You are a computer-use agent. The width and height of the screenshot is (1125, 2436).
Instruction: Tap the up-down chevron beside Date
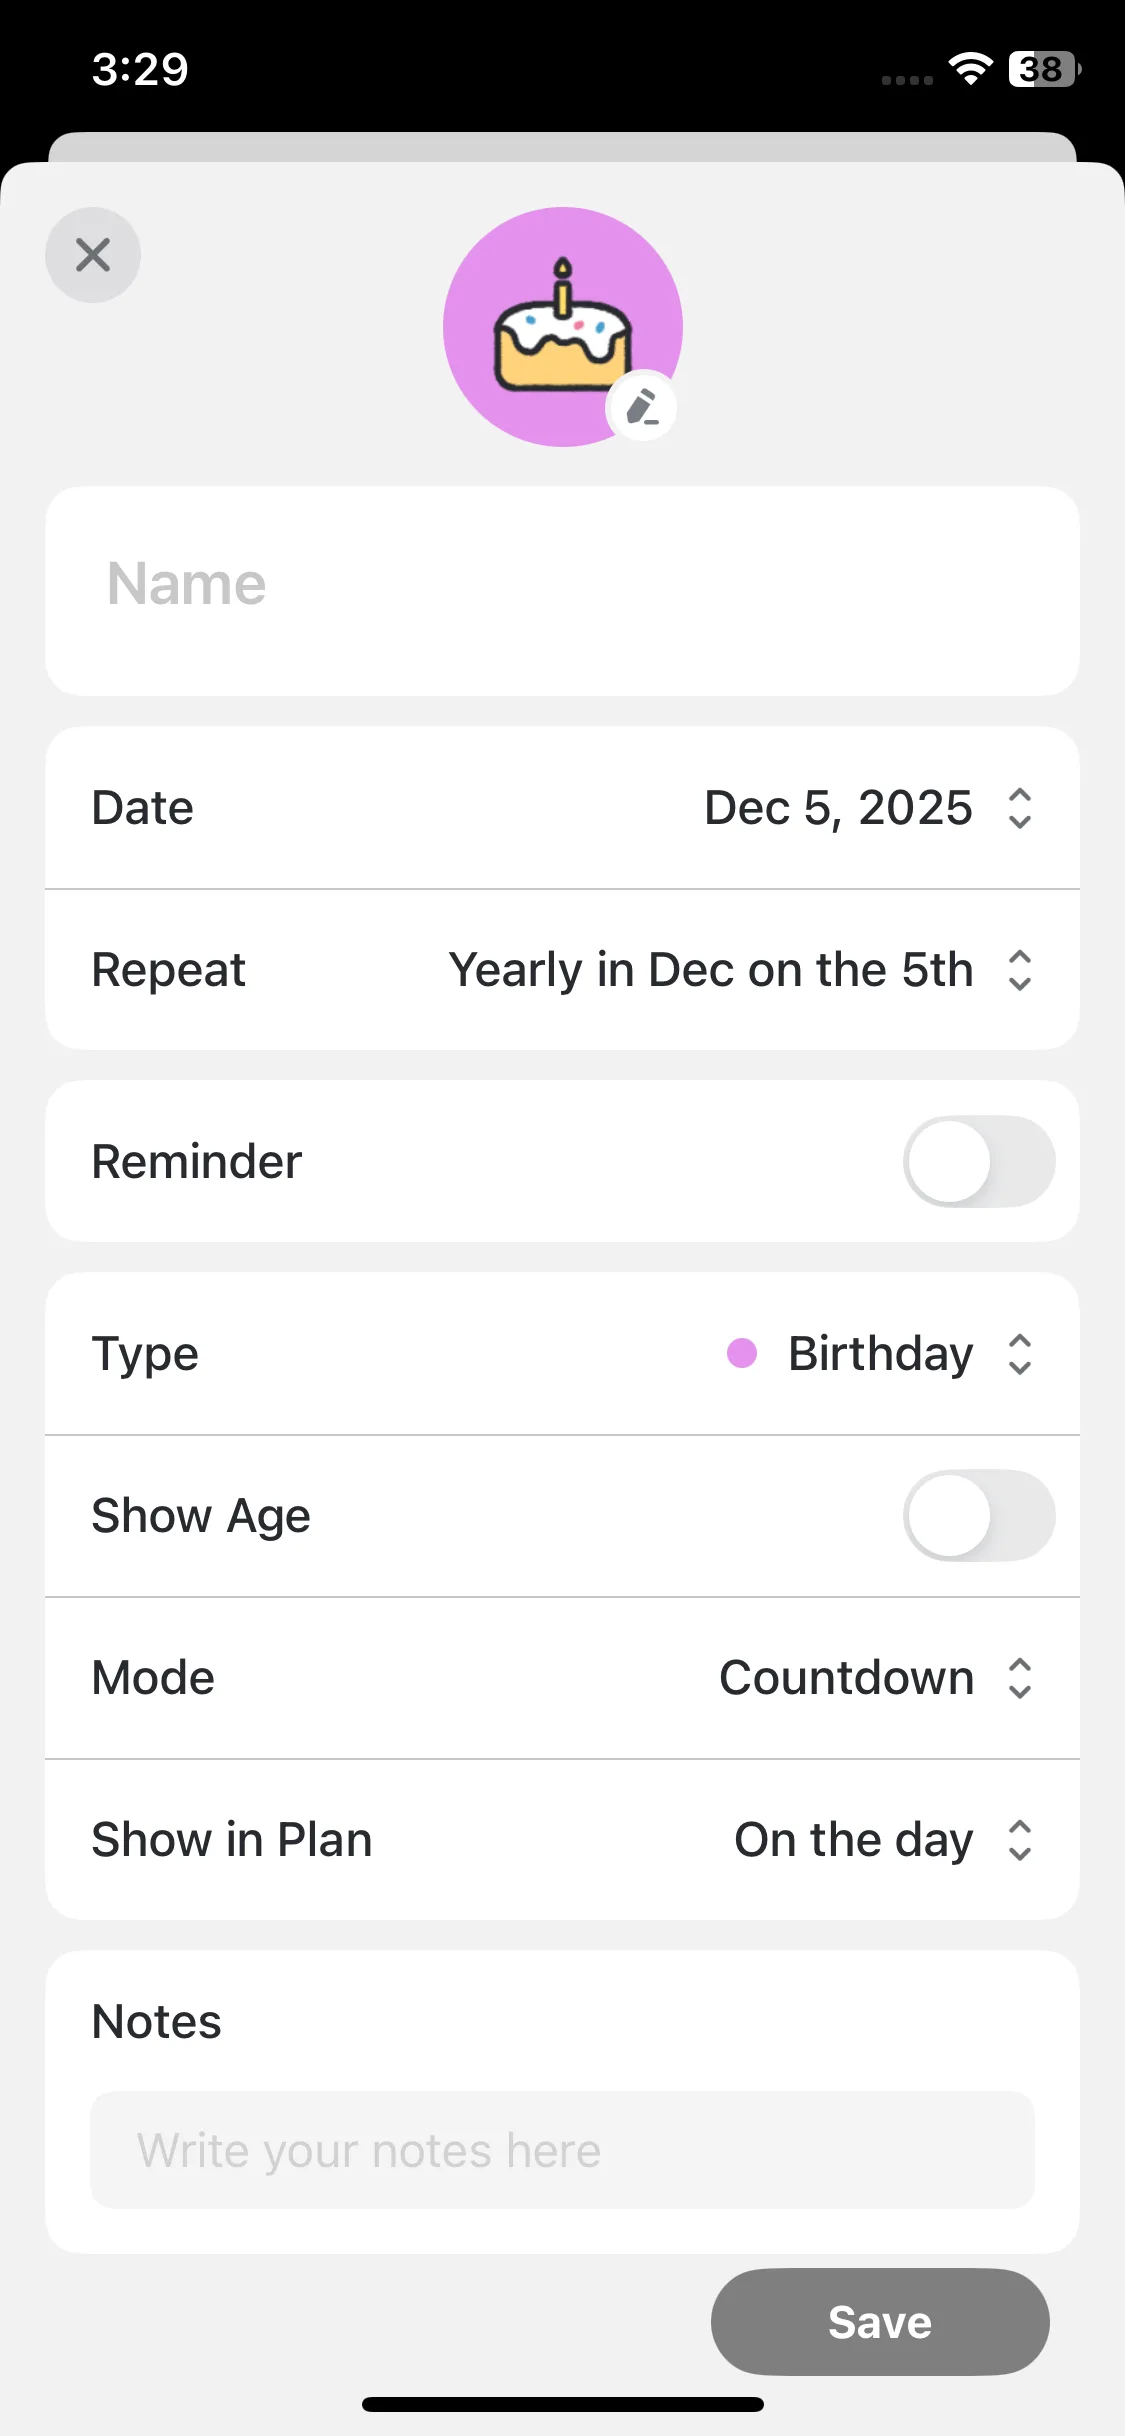tap(1019, 808)
